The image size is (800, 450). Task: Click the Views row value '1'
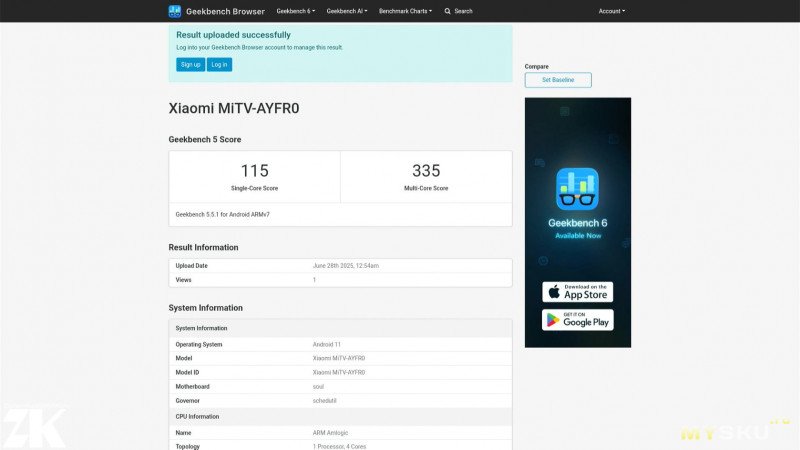(314, 280)
